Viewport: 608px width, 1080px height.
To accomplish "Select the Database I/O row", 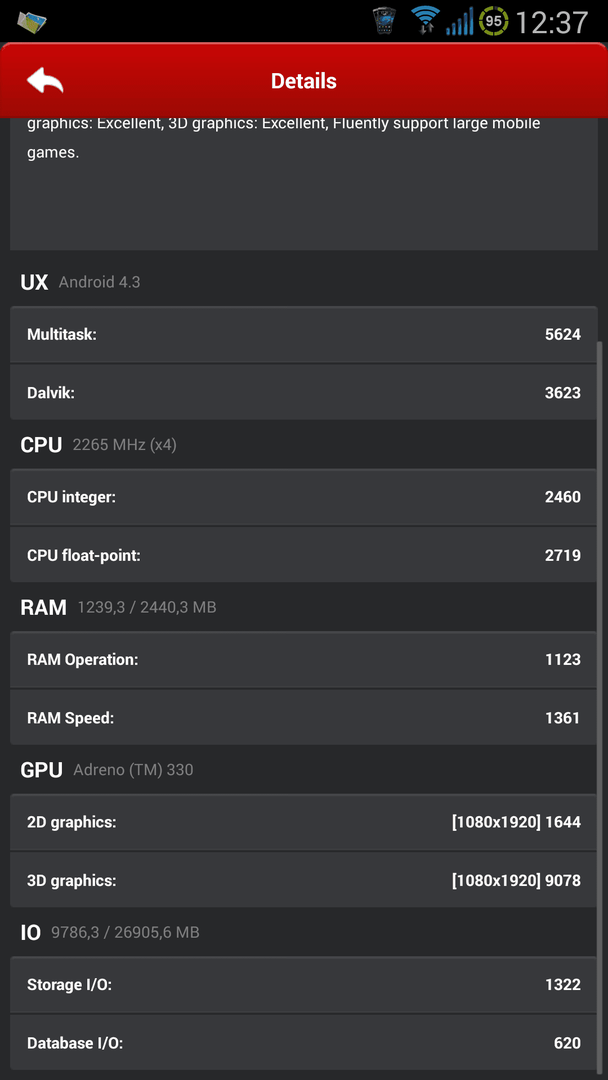I will tap(304, 1043).
